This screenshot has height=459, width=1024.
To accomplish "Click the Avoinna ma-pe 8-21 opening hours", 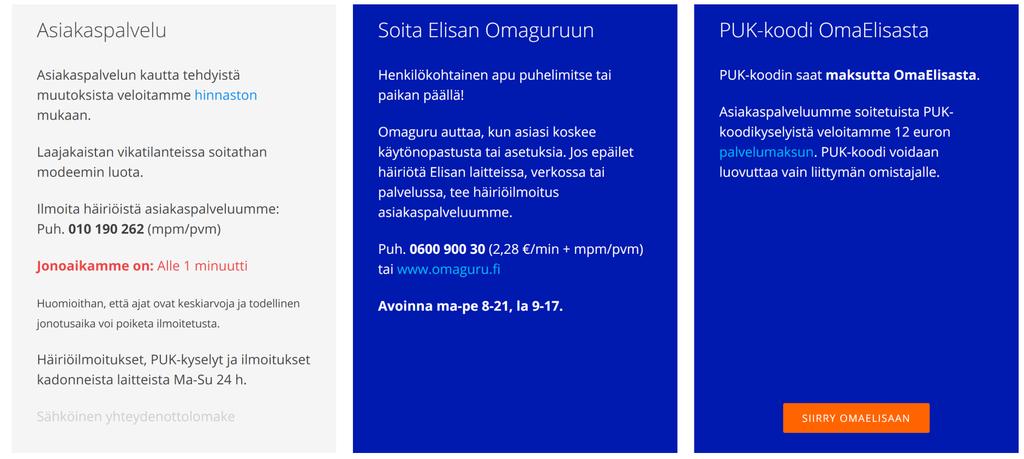I will [x=470, y=306].
